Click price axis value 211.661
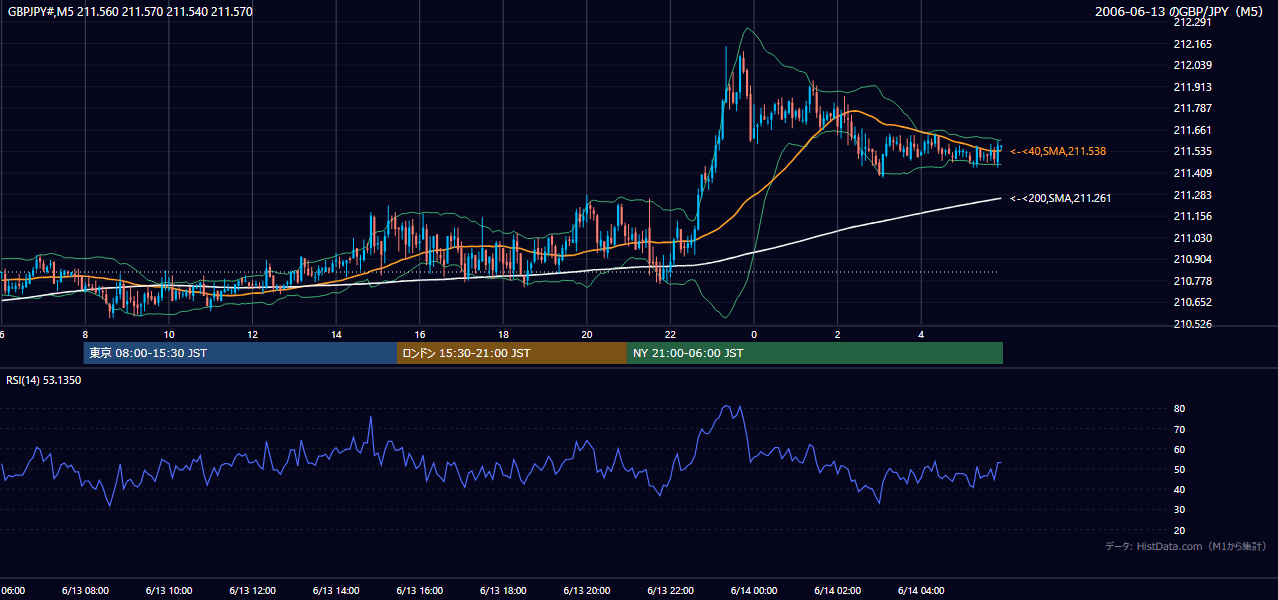The width and height of the screenshot is (1278, 600). [1191, 130]
